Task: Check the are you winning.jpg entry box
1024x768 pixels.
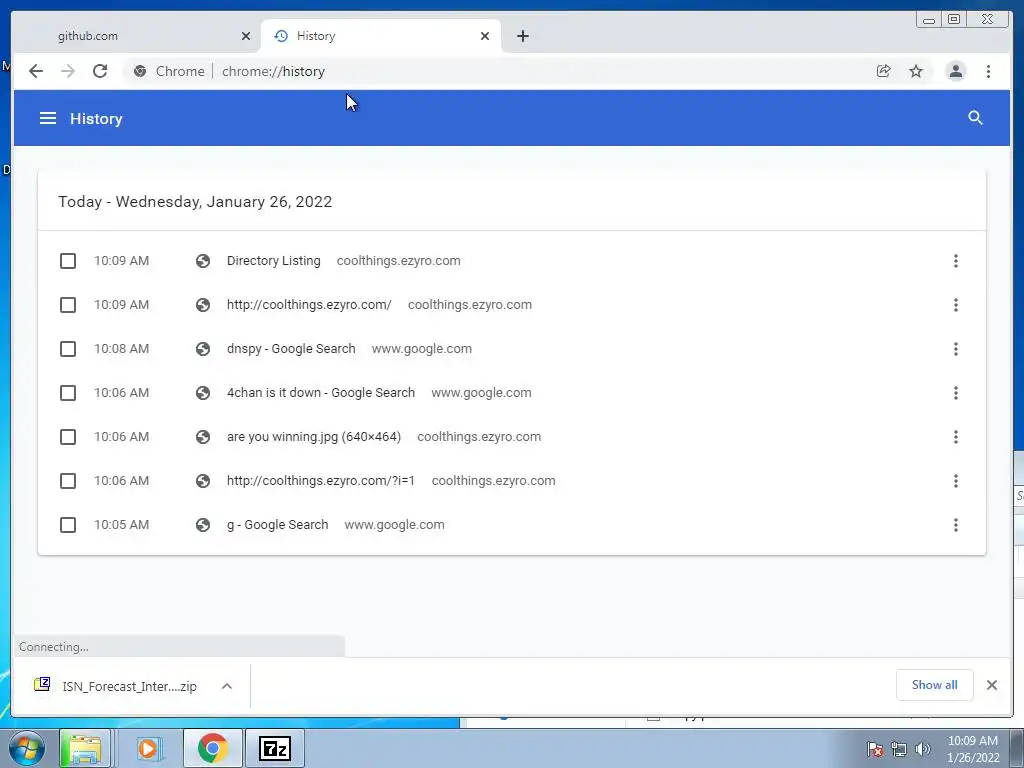Action: click(68, 437)
